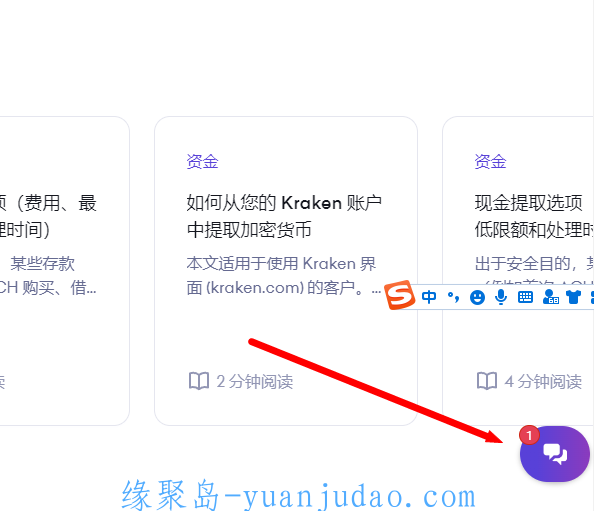The image size is (594, 511).
Task: Click the 资金 category link in right card
Action: coord(490,161)
